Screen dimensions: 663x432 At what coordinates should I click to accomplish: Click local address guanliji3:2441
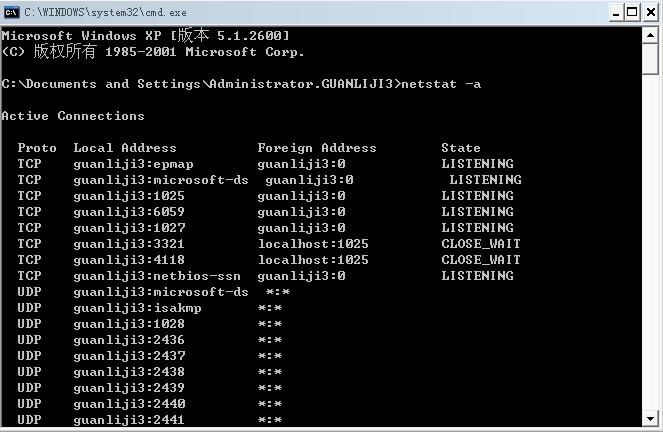[x=129, y=420]
